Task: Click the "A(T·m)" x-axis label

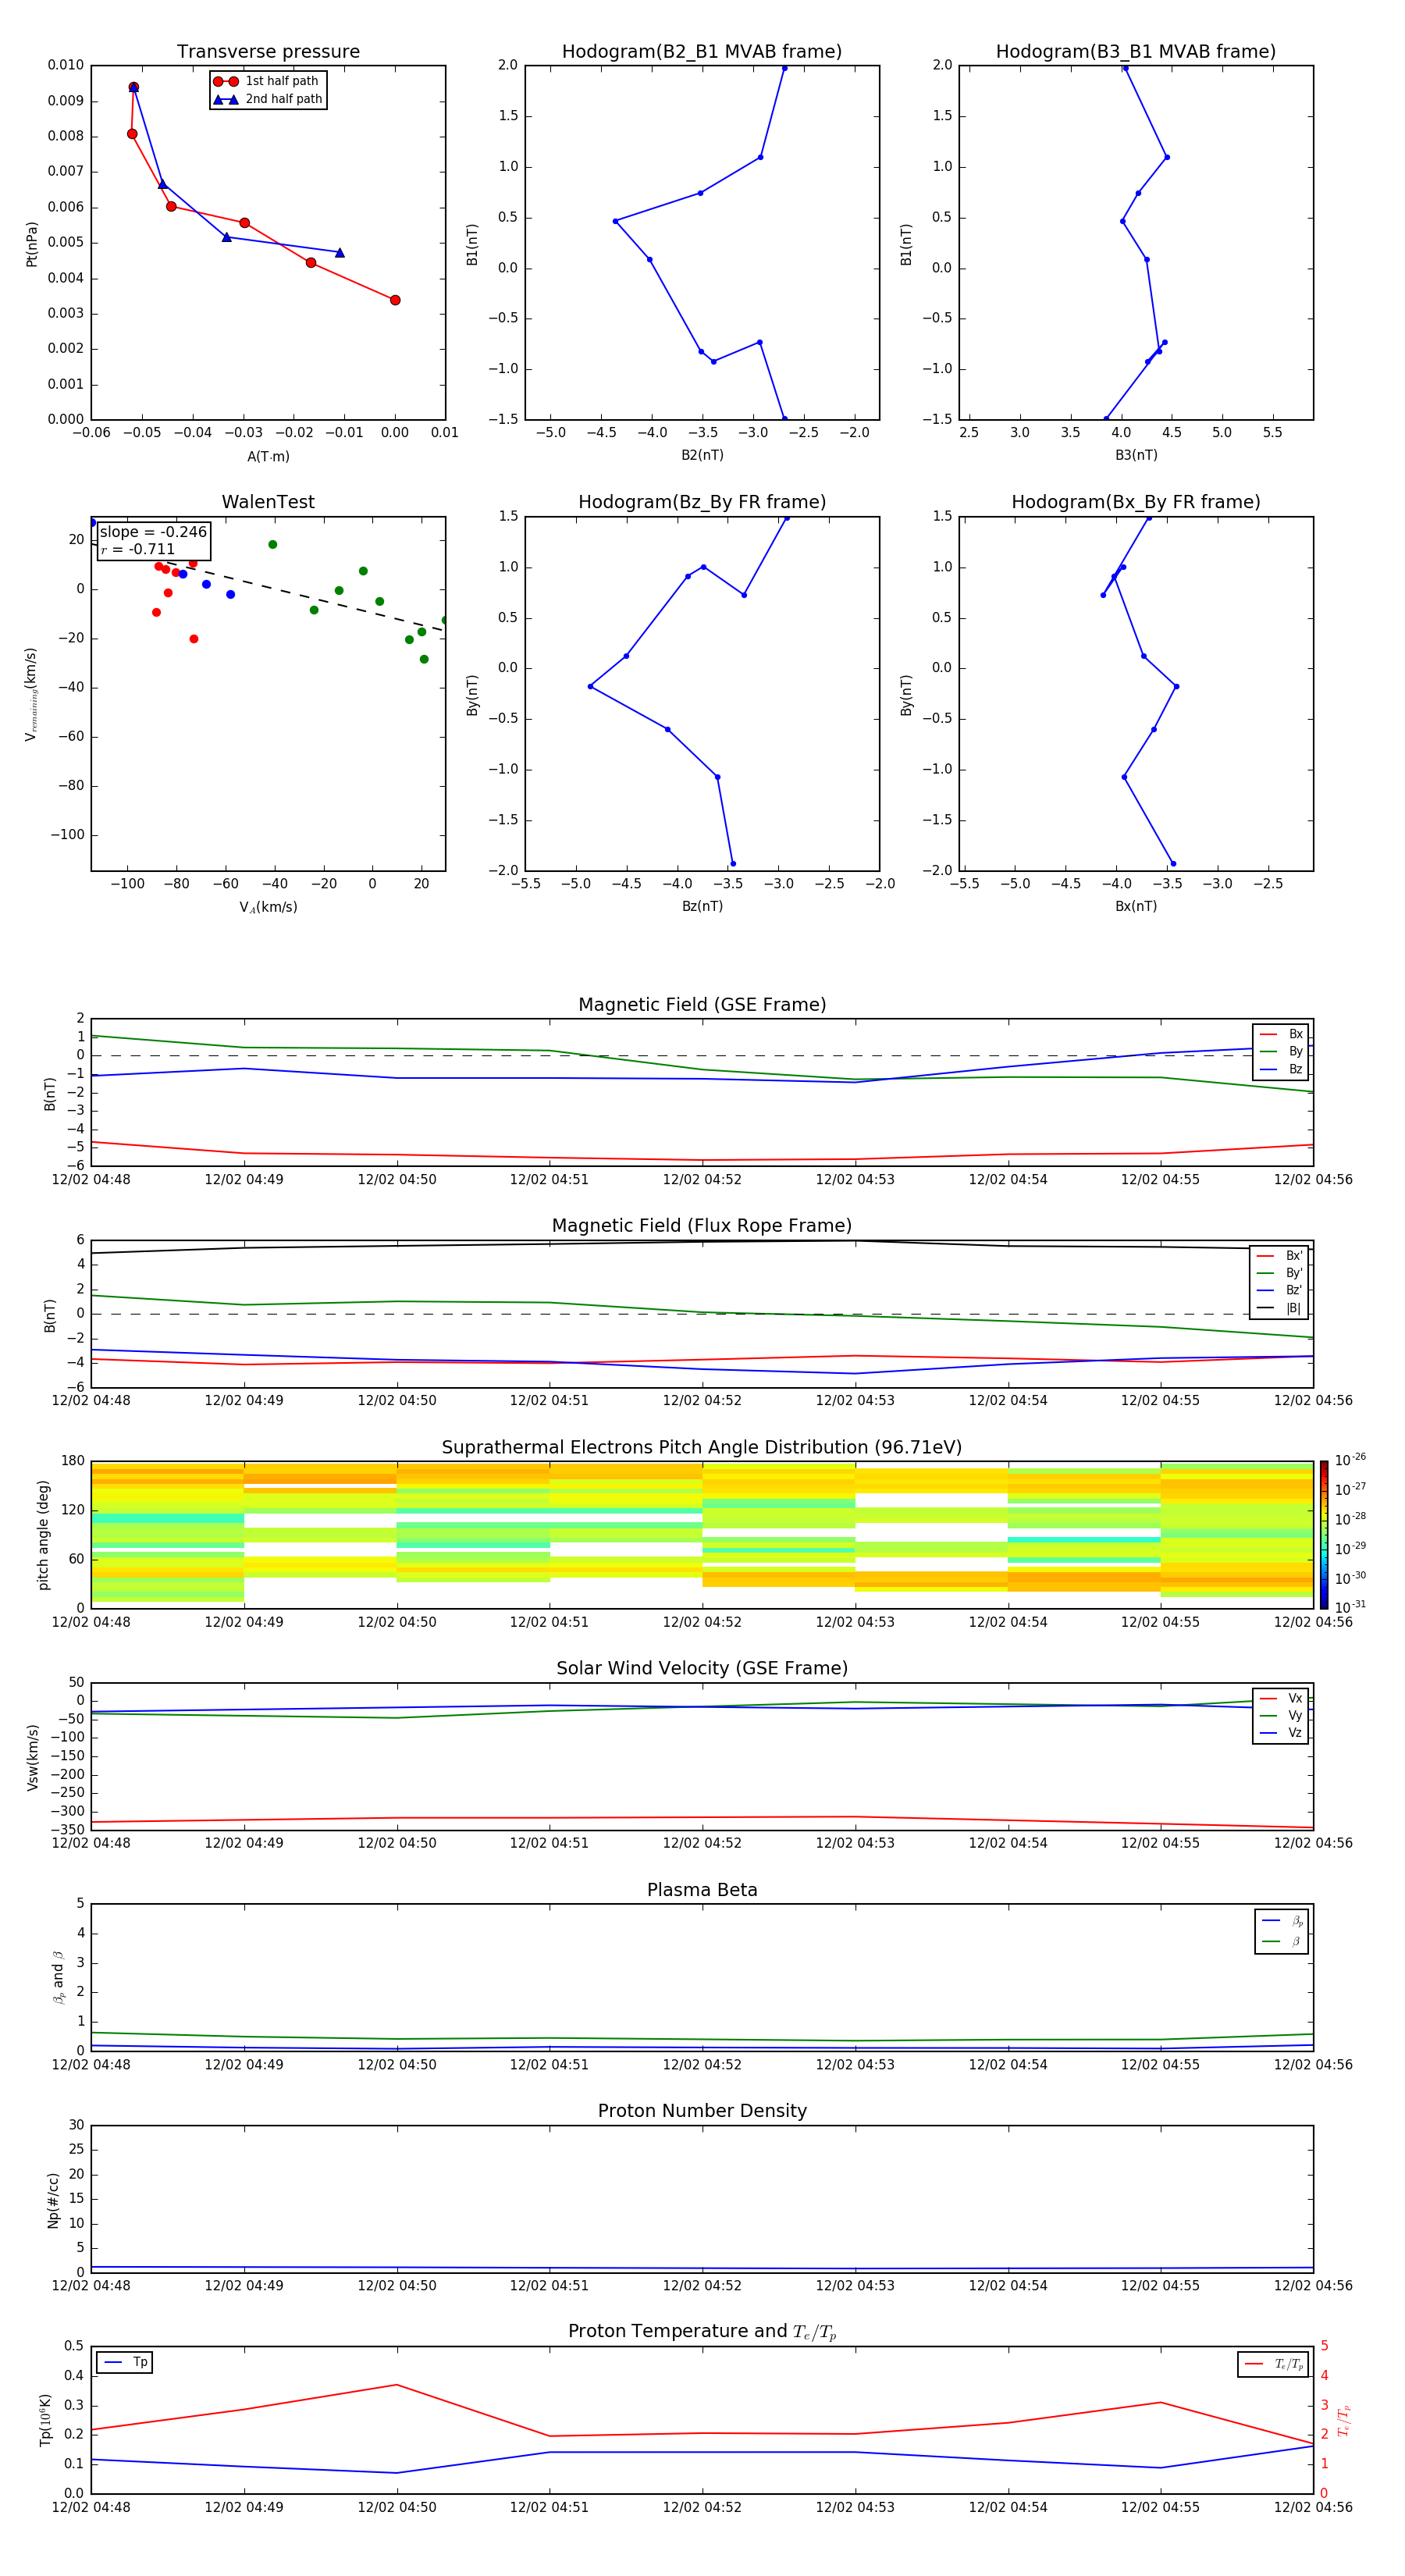Action: (268, 456)
